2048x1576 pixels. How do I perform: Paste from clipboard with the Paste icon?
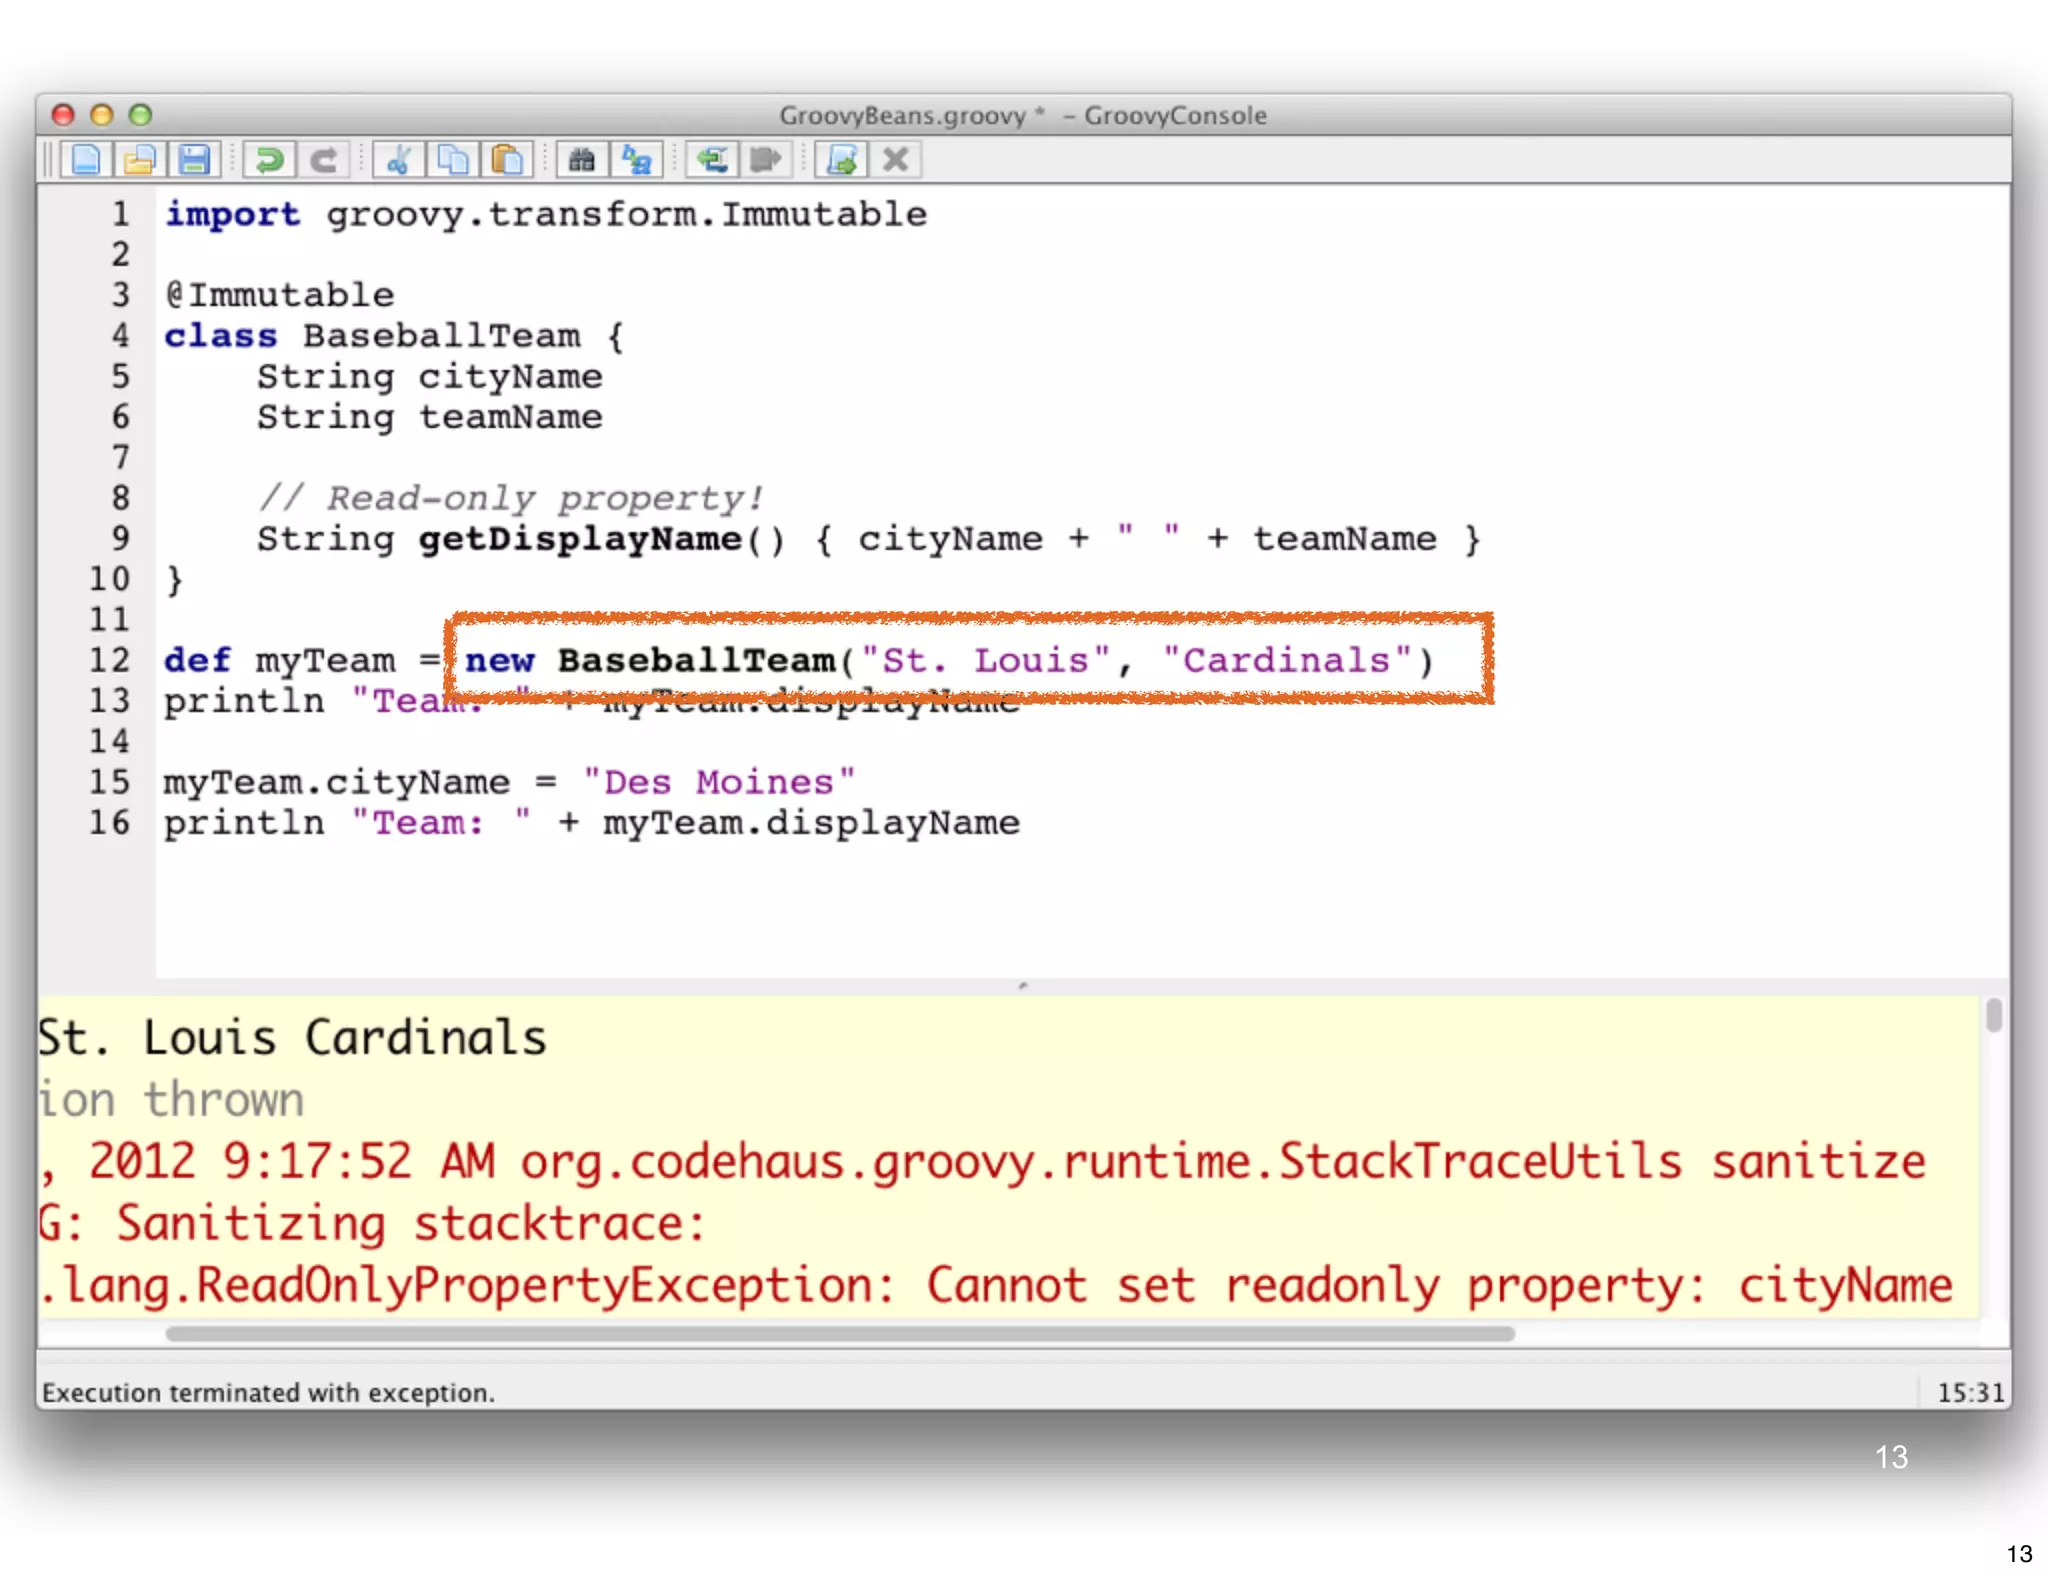click(x=507, y=160)
